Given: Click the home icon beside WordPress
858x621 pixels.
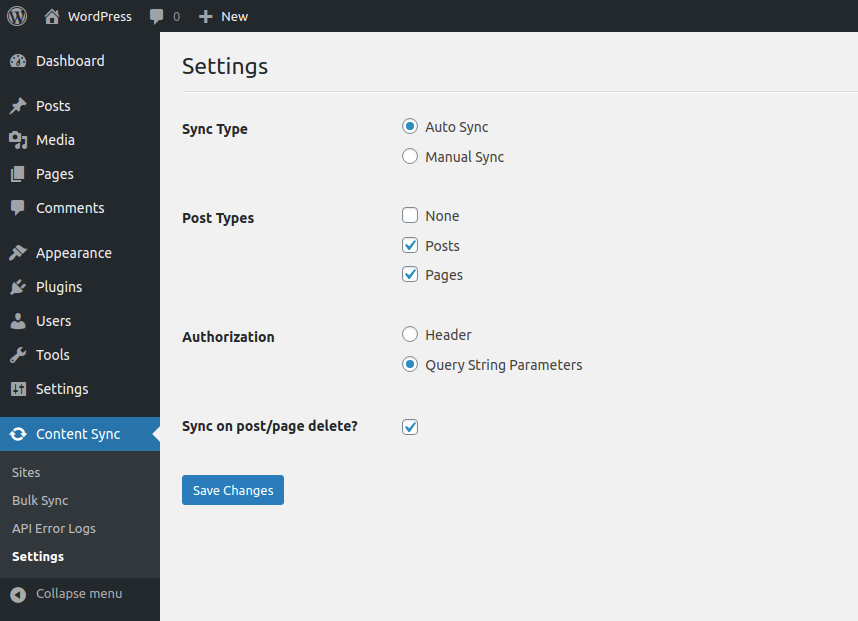Looking at the screenshot, I should click(x=52, y=16).
